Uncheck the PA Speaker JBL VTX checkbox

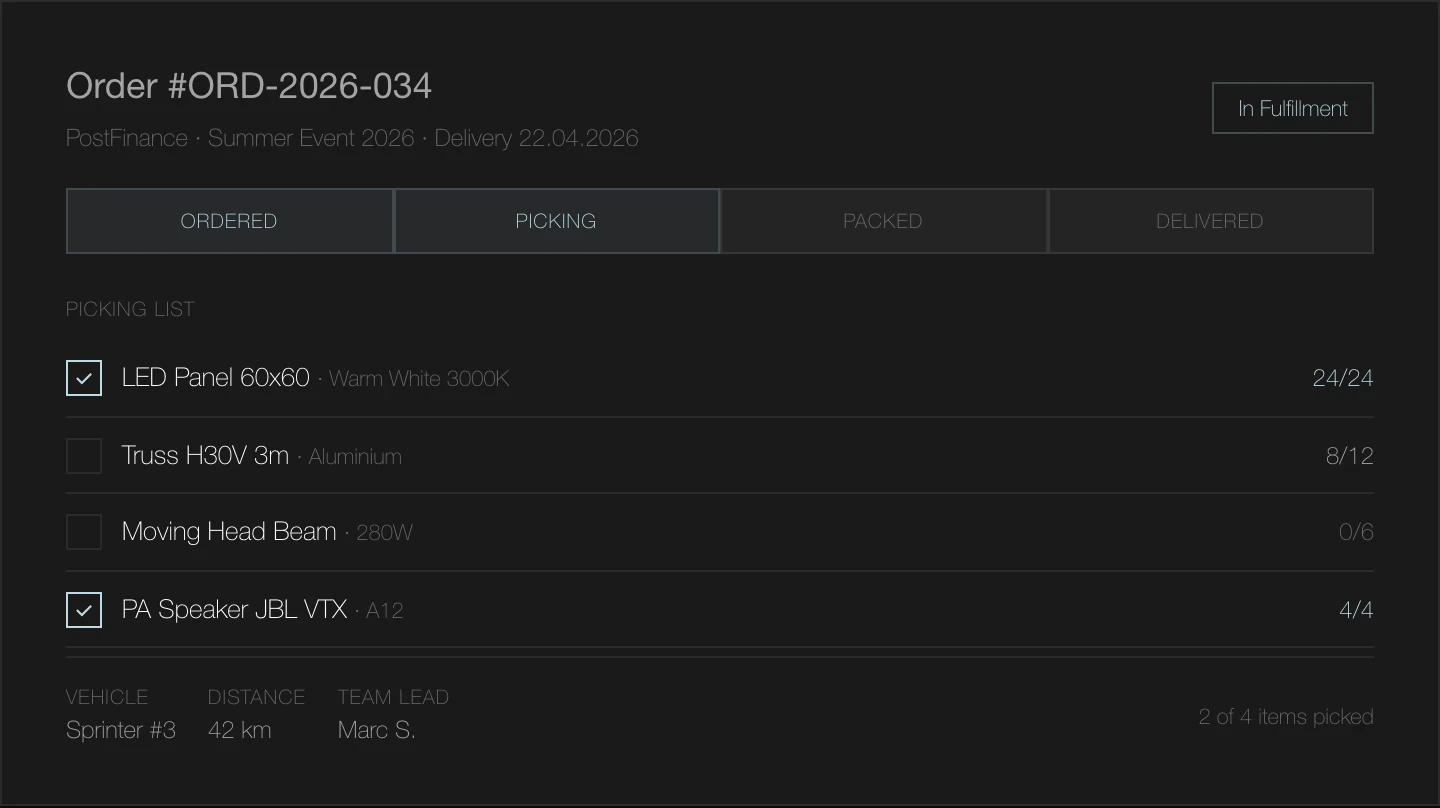click(84, 610)
